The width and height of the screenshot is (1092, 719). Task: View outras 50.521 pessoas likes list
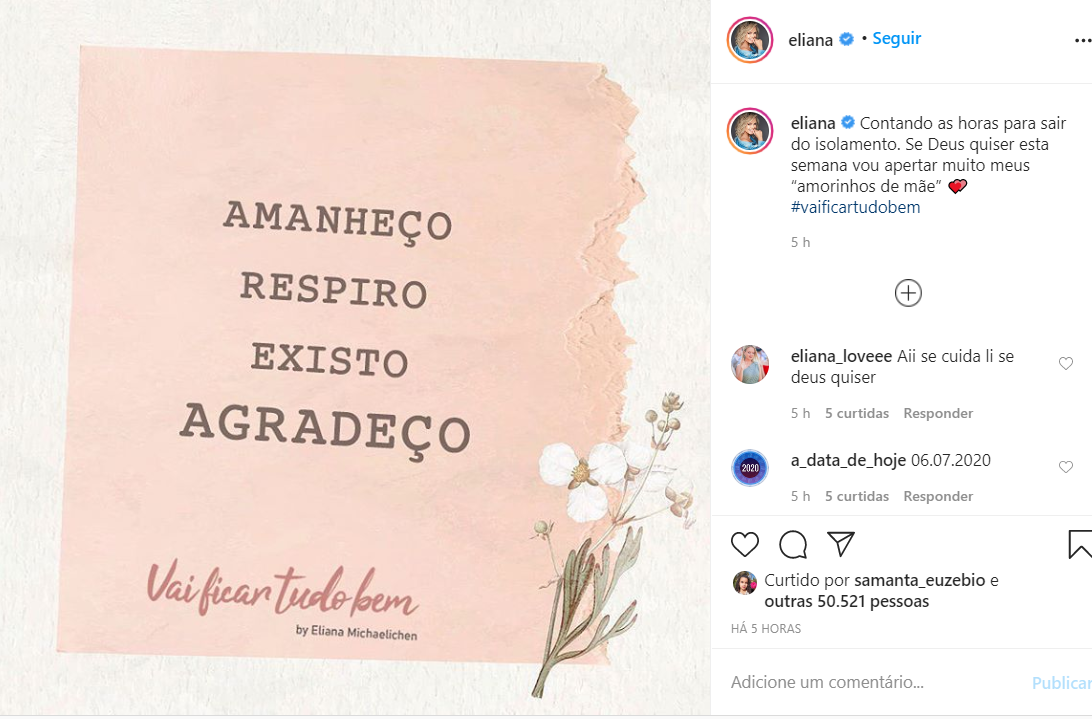click(847, 601)
